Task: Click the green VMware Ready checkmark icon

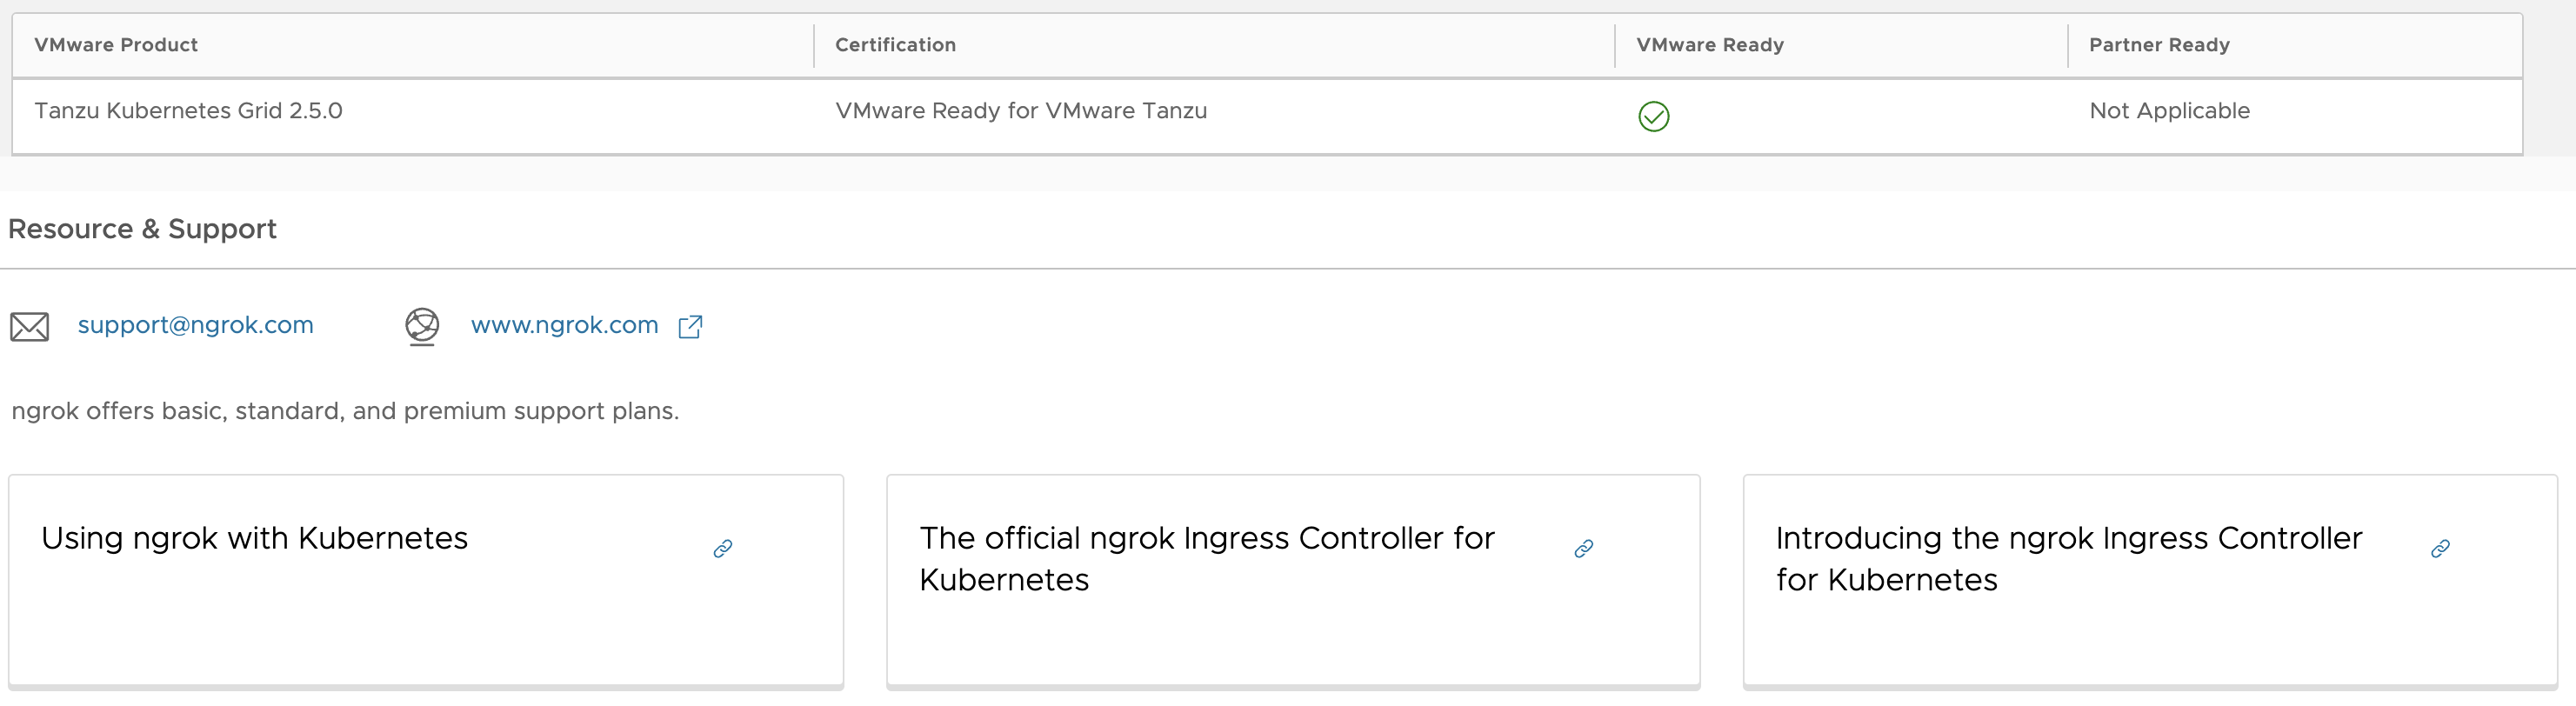Action: click(1653, 117)
